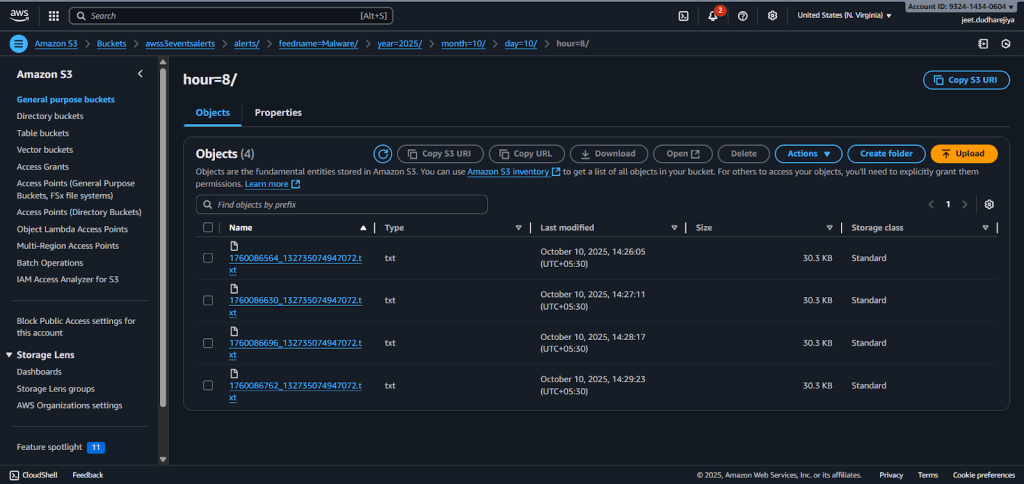Viewport: 1024px width, 484px height.
Task: Open the Actions dropdown
Action: tap(808, 153)
